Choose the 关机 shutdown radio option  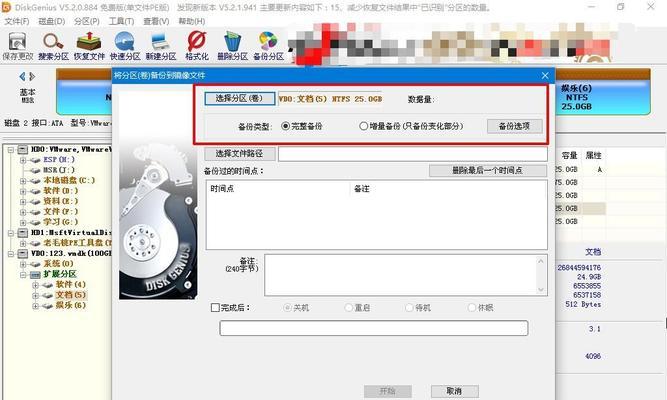[288, 307]
